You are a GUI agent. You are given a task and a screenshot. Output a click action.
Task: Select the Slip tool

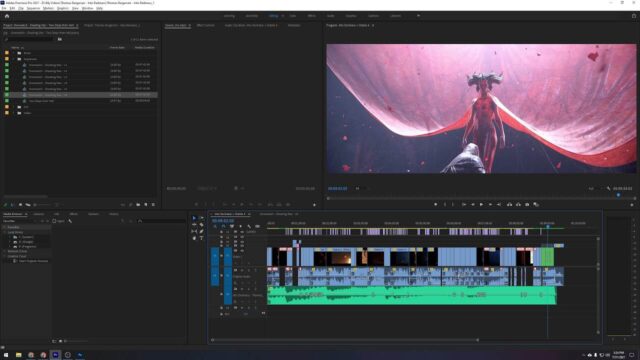tap(194, 231)
